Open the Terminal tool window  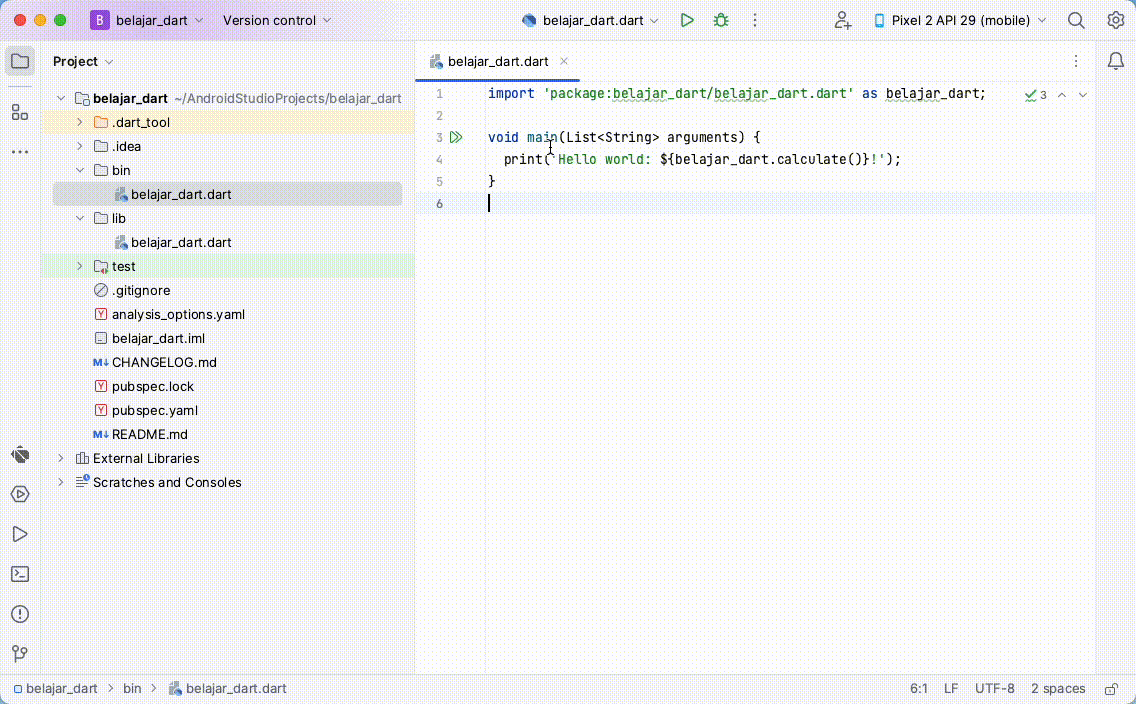click(x=20, y=574)
